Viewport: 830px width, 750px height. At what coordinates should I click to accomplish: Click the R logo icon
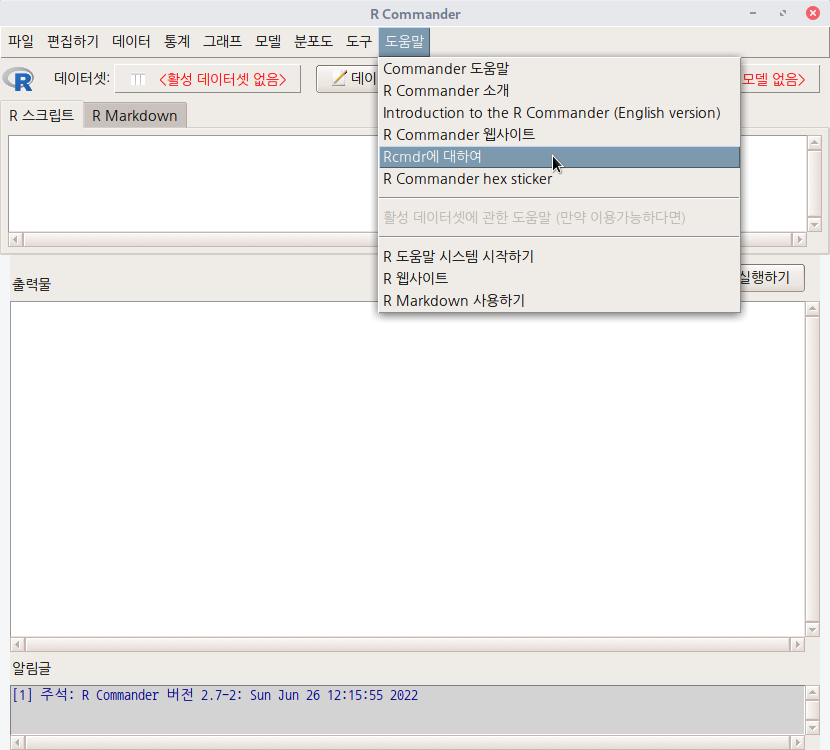[19, 79]
